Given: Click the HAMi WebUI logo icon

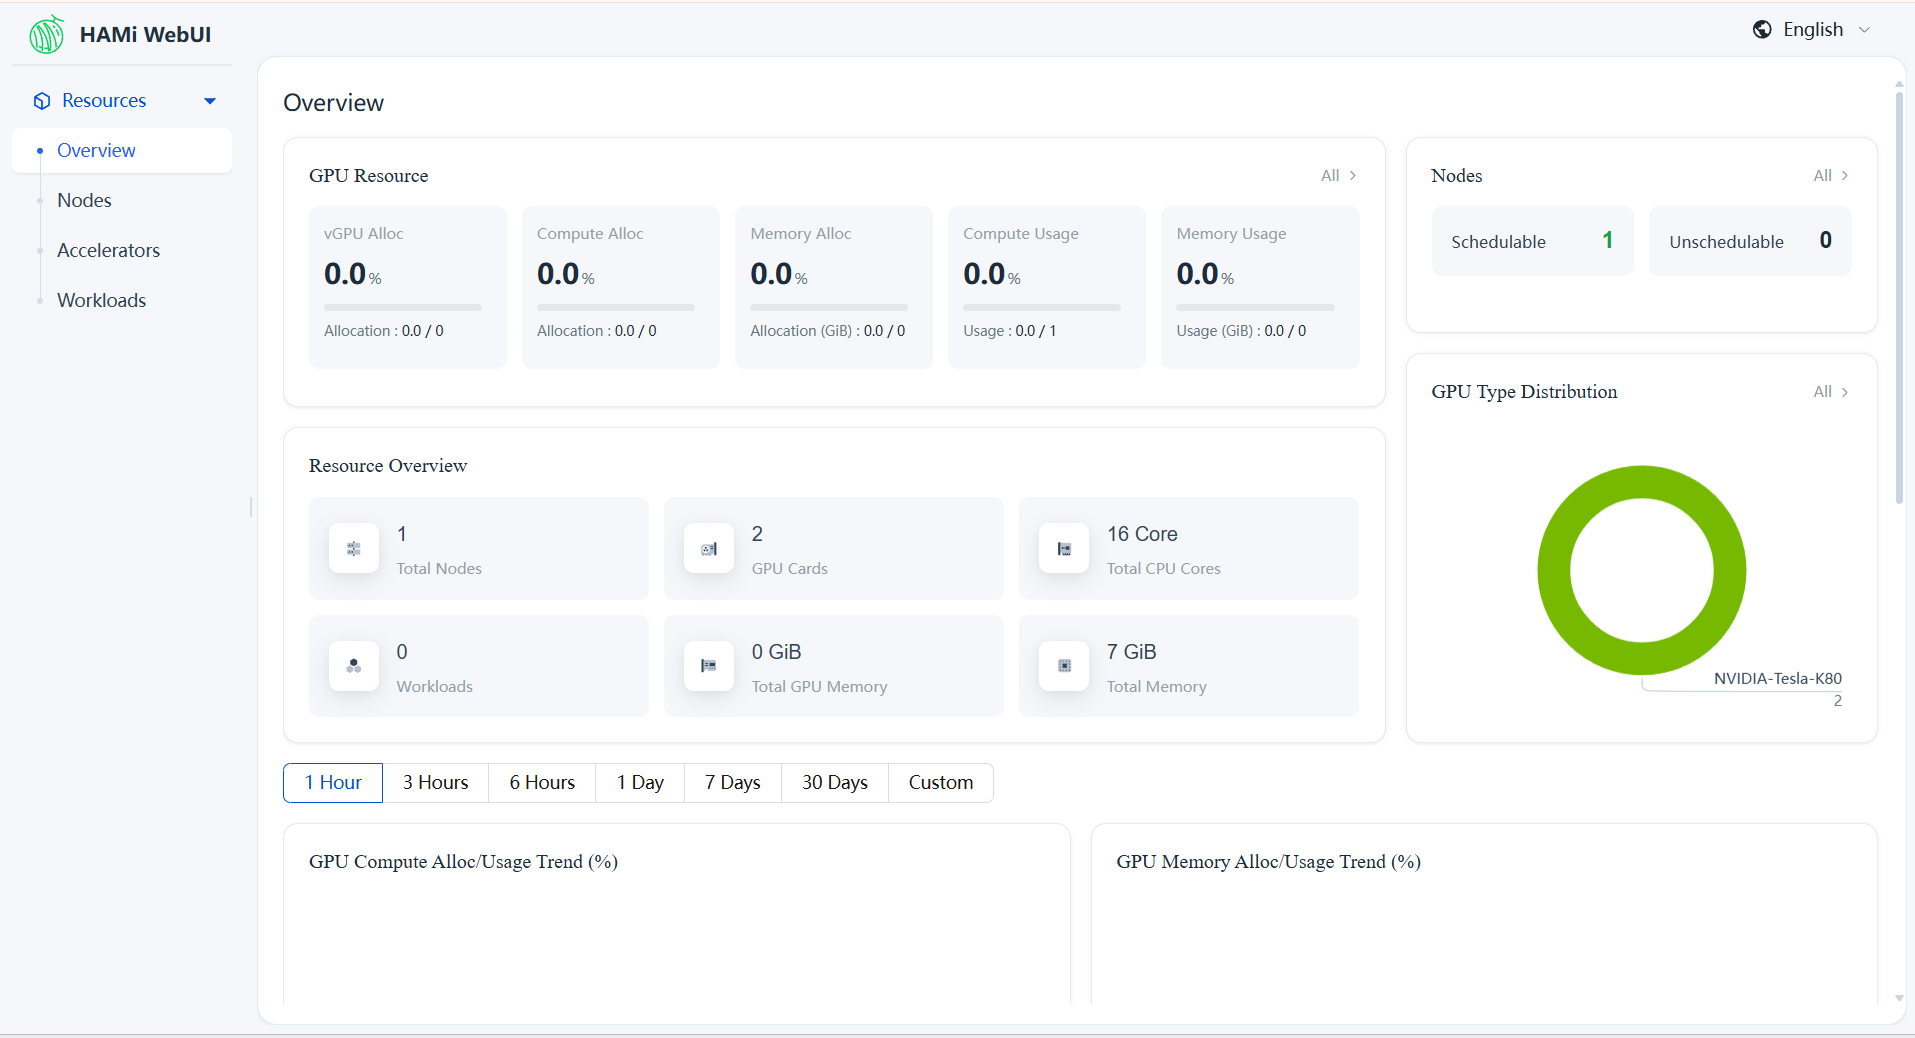Looking at the screenshot, I should tap(47, 35).
